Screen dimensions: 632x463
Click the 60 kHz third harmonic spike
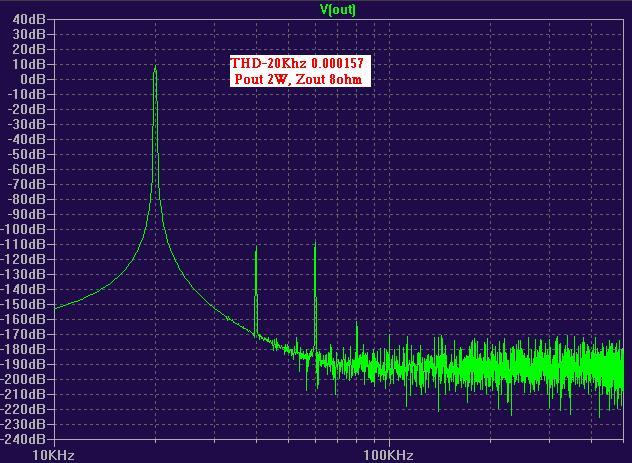(x=315, y=294)
